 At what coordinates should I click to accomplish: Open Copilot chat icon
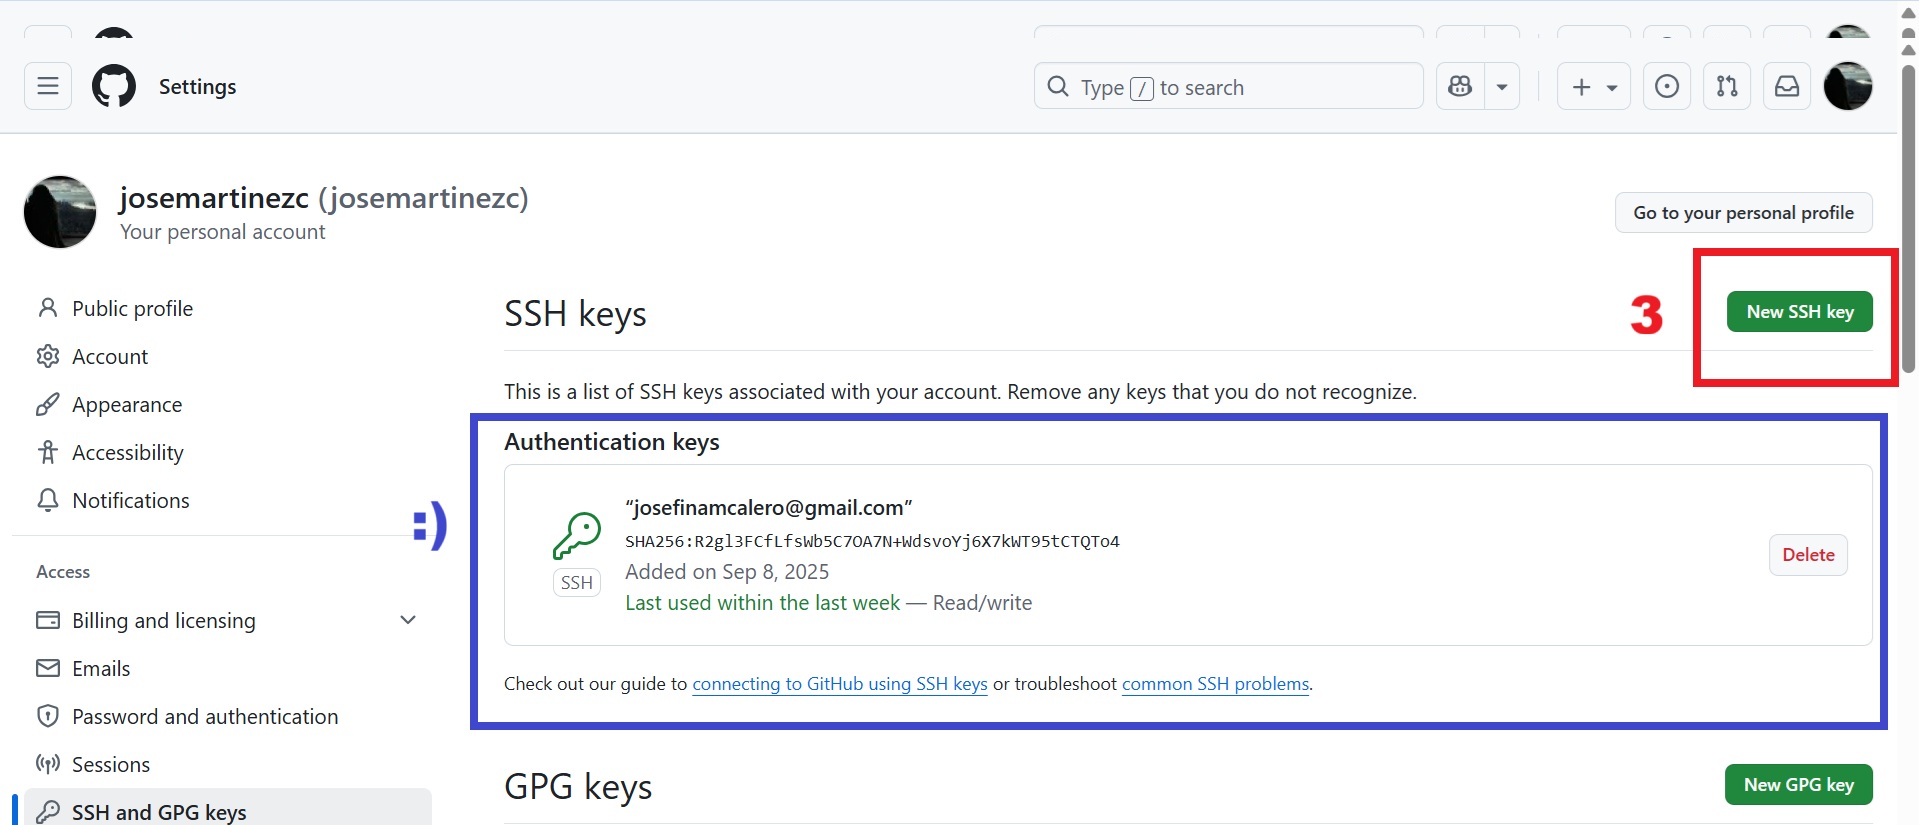(x=1460, y=86)
